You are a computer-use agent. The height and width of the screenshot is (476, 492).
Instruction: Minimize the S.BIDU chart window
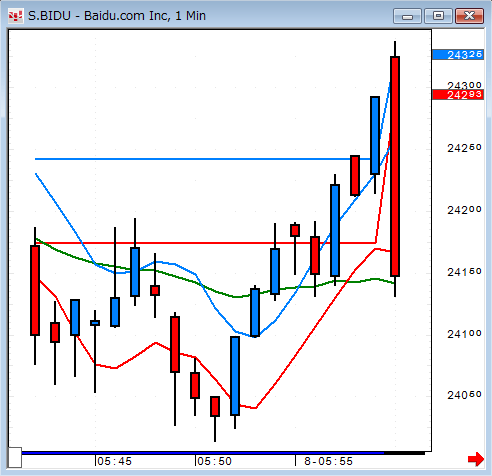[x=407, y=16]
